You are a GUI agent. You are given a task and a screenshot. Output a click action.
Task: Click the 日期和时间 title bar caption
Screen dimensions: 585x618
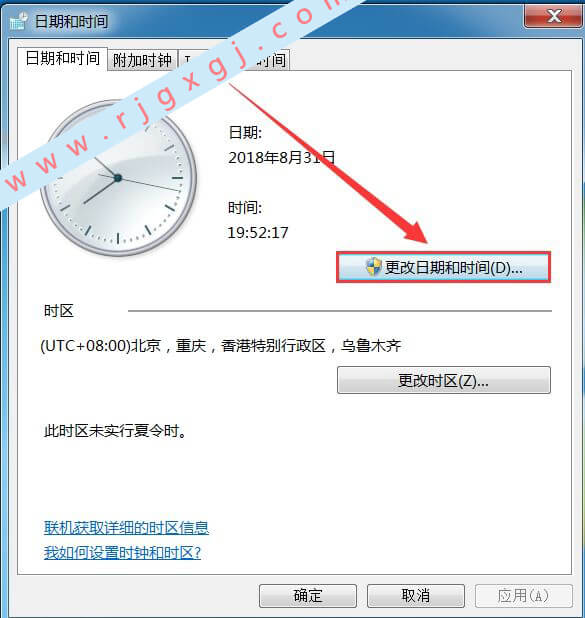tap(71, 21)
